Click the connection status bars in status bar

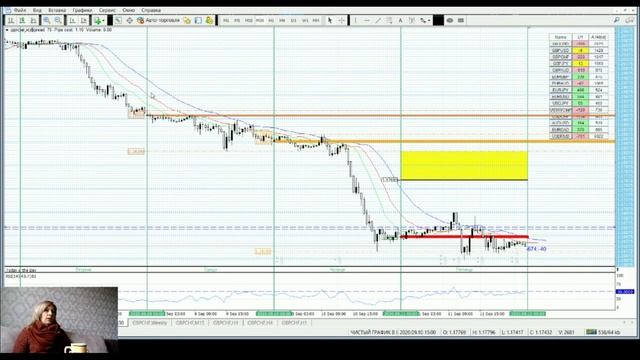click(x=591, y=332)
